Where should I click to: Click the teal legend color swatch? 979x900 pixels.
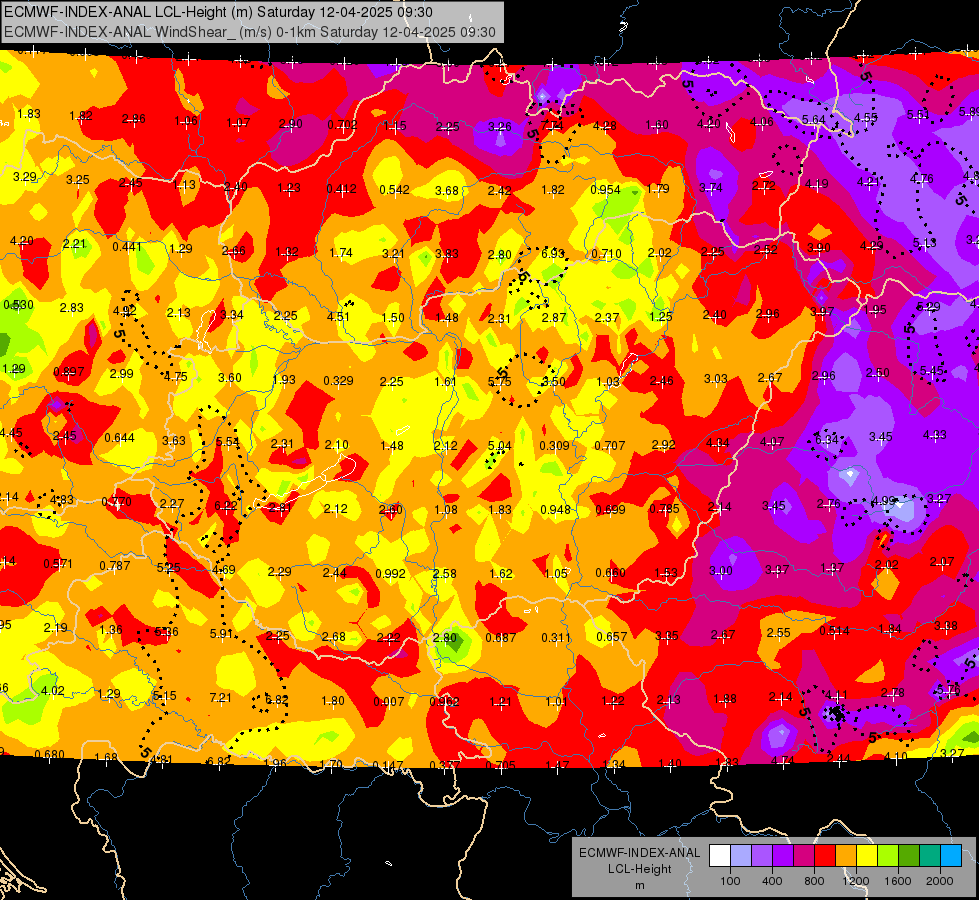click(930, 855)
